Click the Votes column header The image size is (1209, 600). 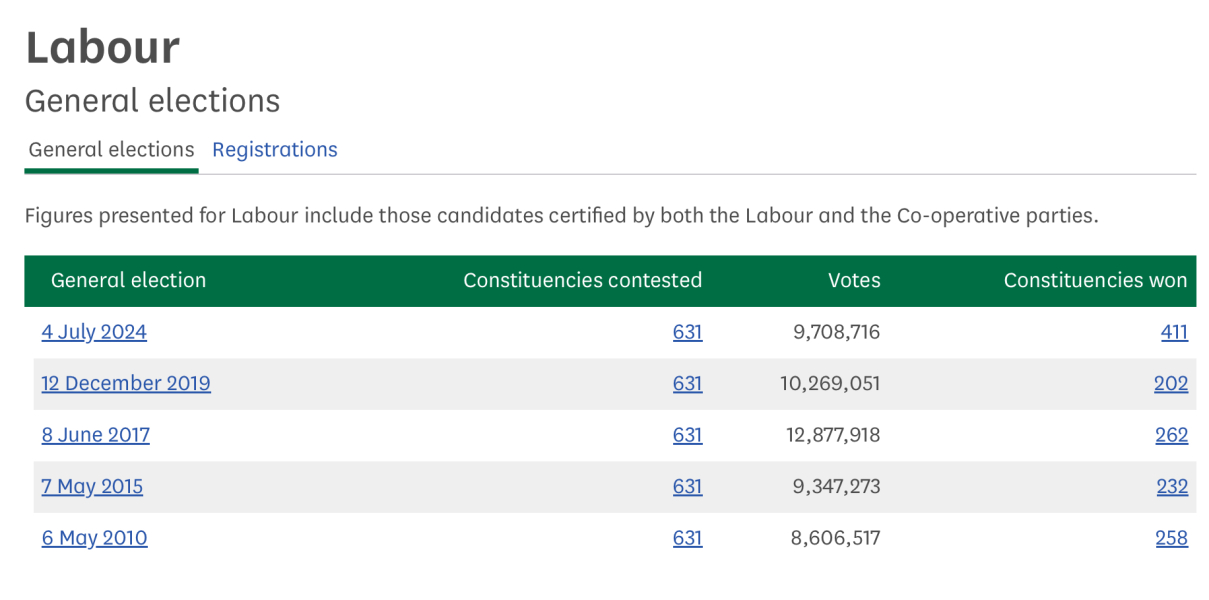pyautogui.click(x=854, y=281)
